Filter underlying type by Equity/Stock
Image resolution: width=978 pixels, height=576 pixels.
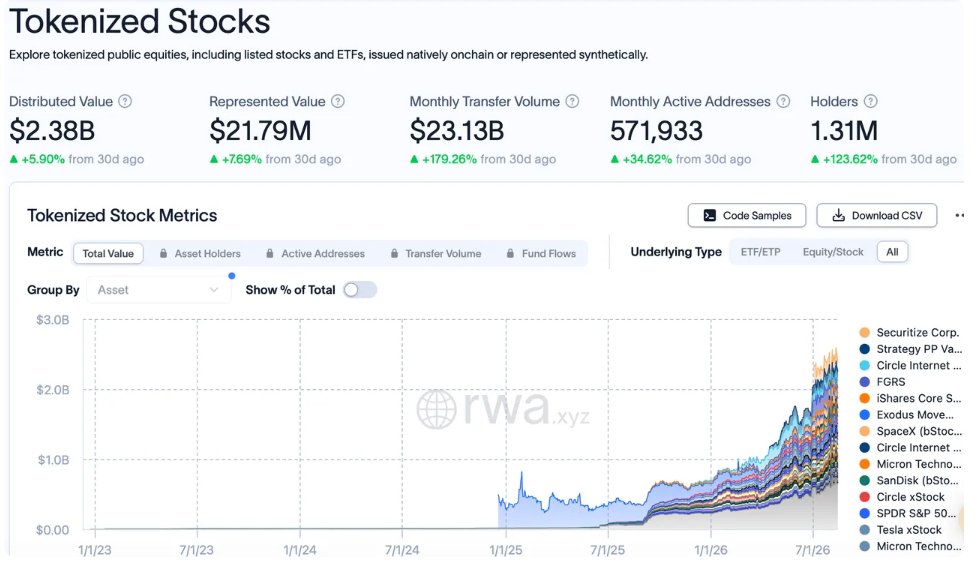click(x=833, y=252)
